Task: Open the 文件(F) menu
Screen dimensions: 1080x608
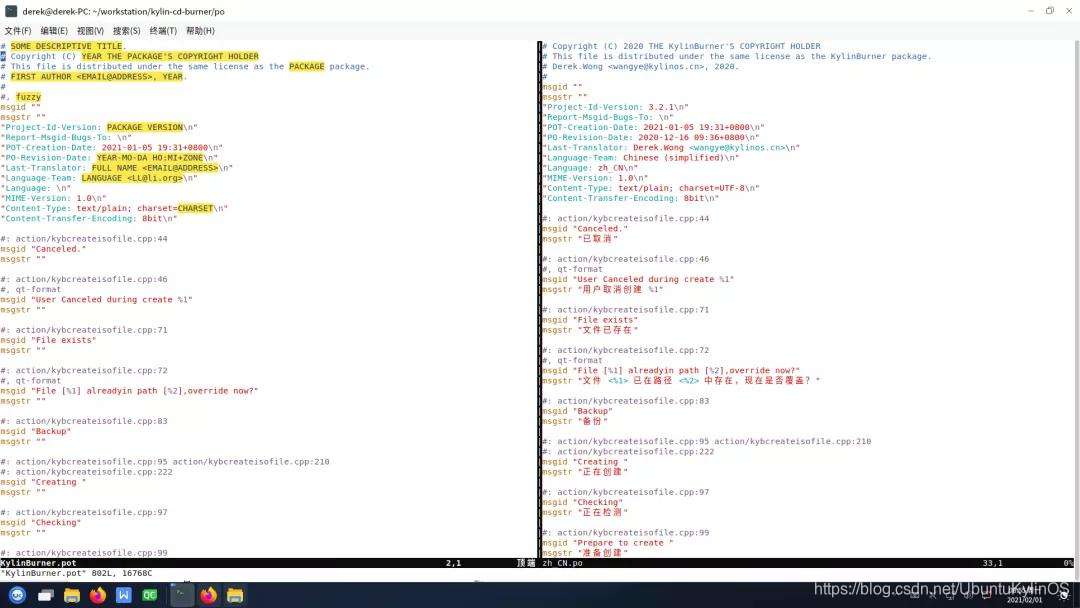Action: [x=18, y=31]
